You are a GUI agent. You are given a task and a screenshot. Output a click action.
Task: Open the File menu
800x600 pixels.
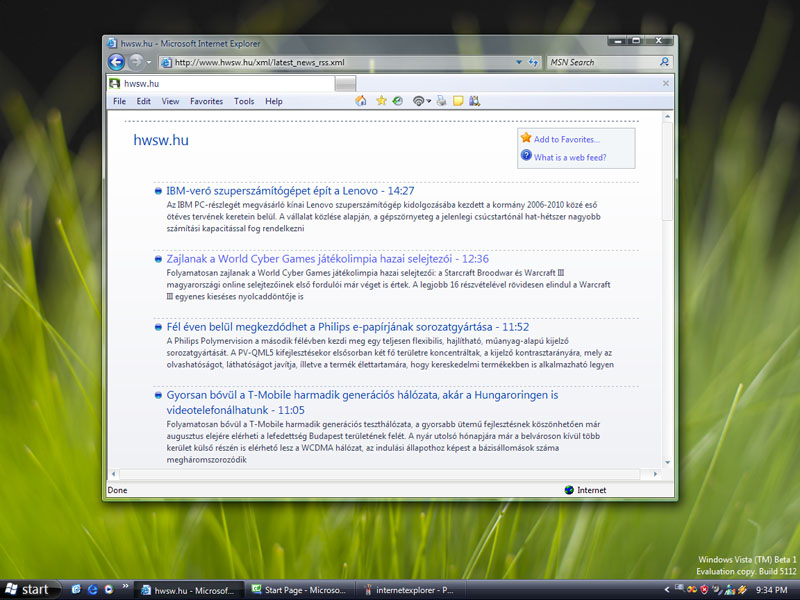pos(119,101)
